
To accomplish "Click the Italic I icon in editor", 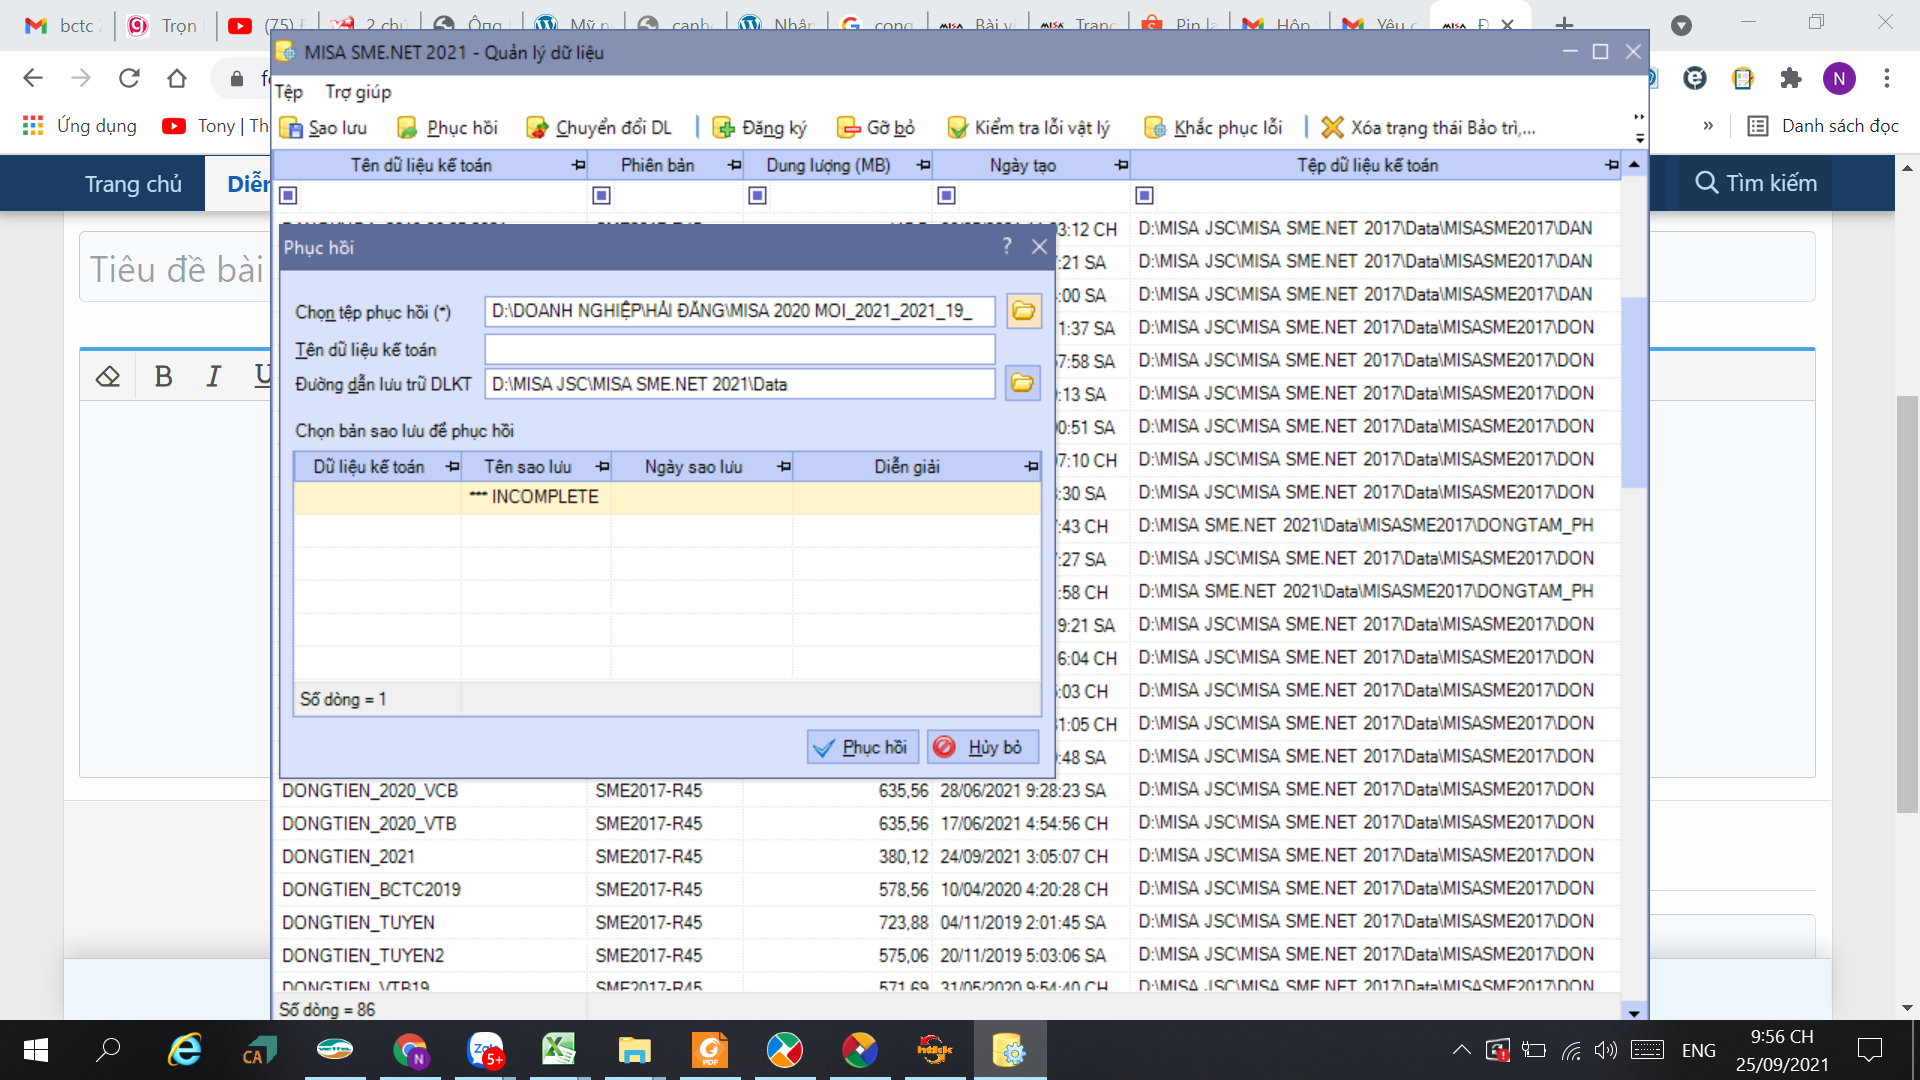I will click(213, 376).
